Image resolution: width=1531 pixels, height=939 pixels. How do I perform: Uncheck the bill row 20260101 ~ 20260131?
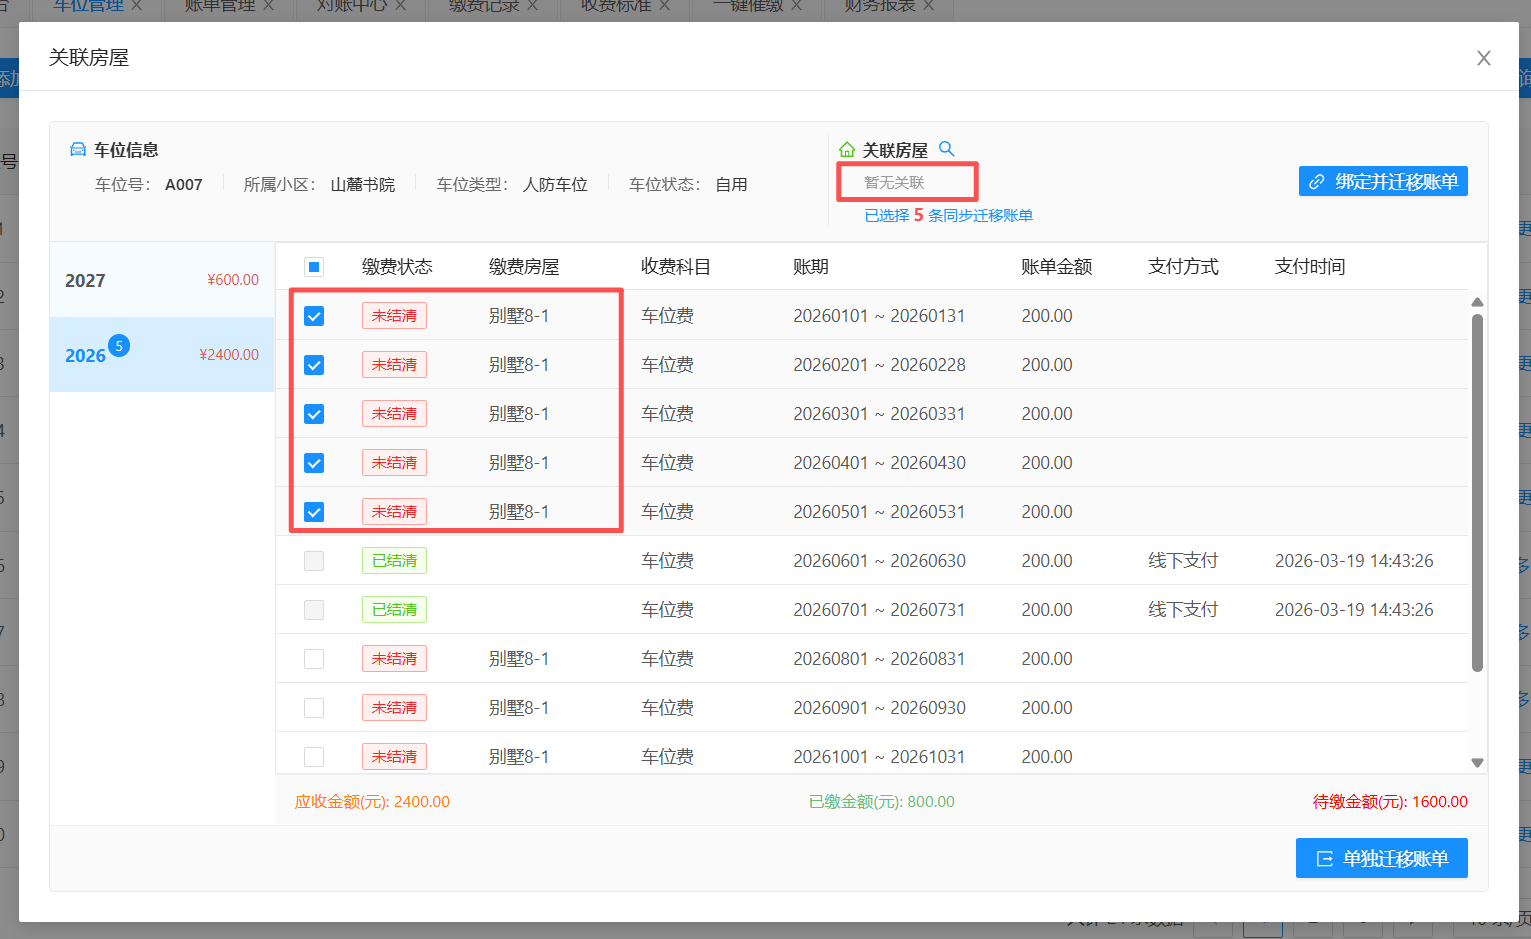point(314,316)
